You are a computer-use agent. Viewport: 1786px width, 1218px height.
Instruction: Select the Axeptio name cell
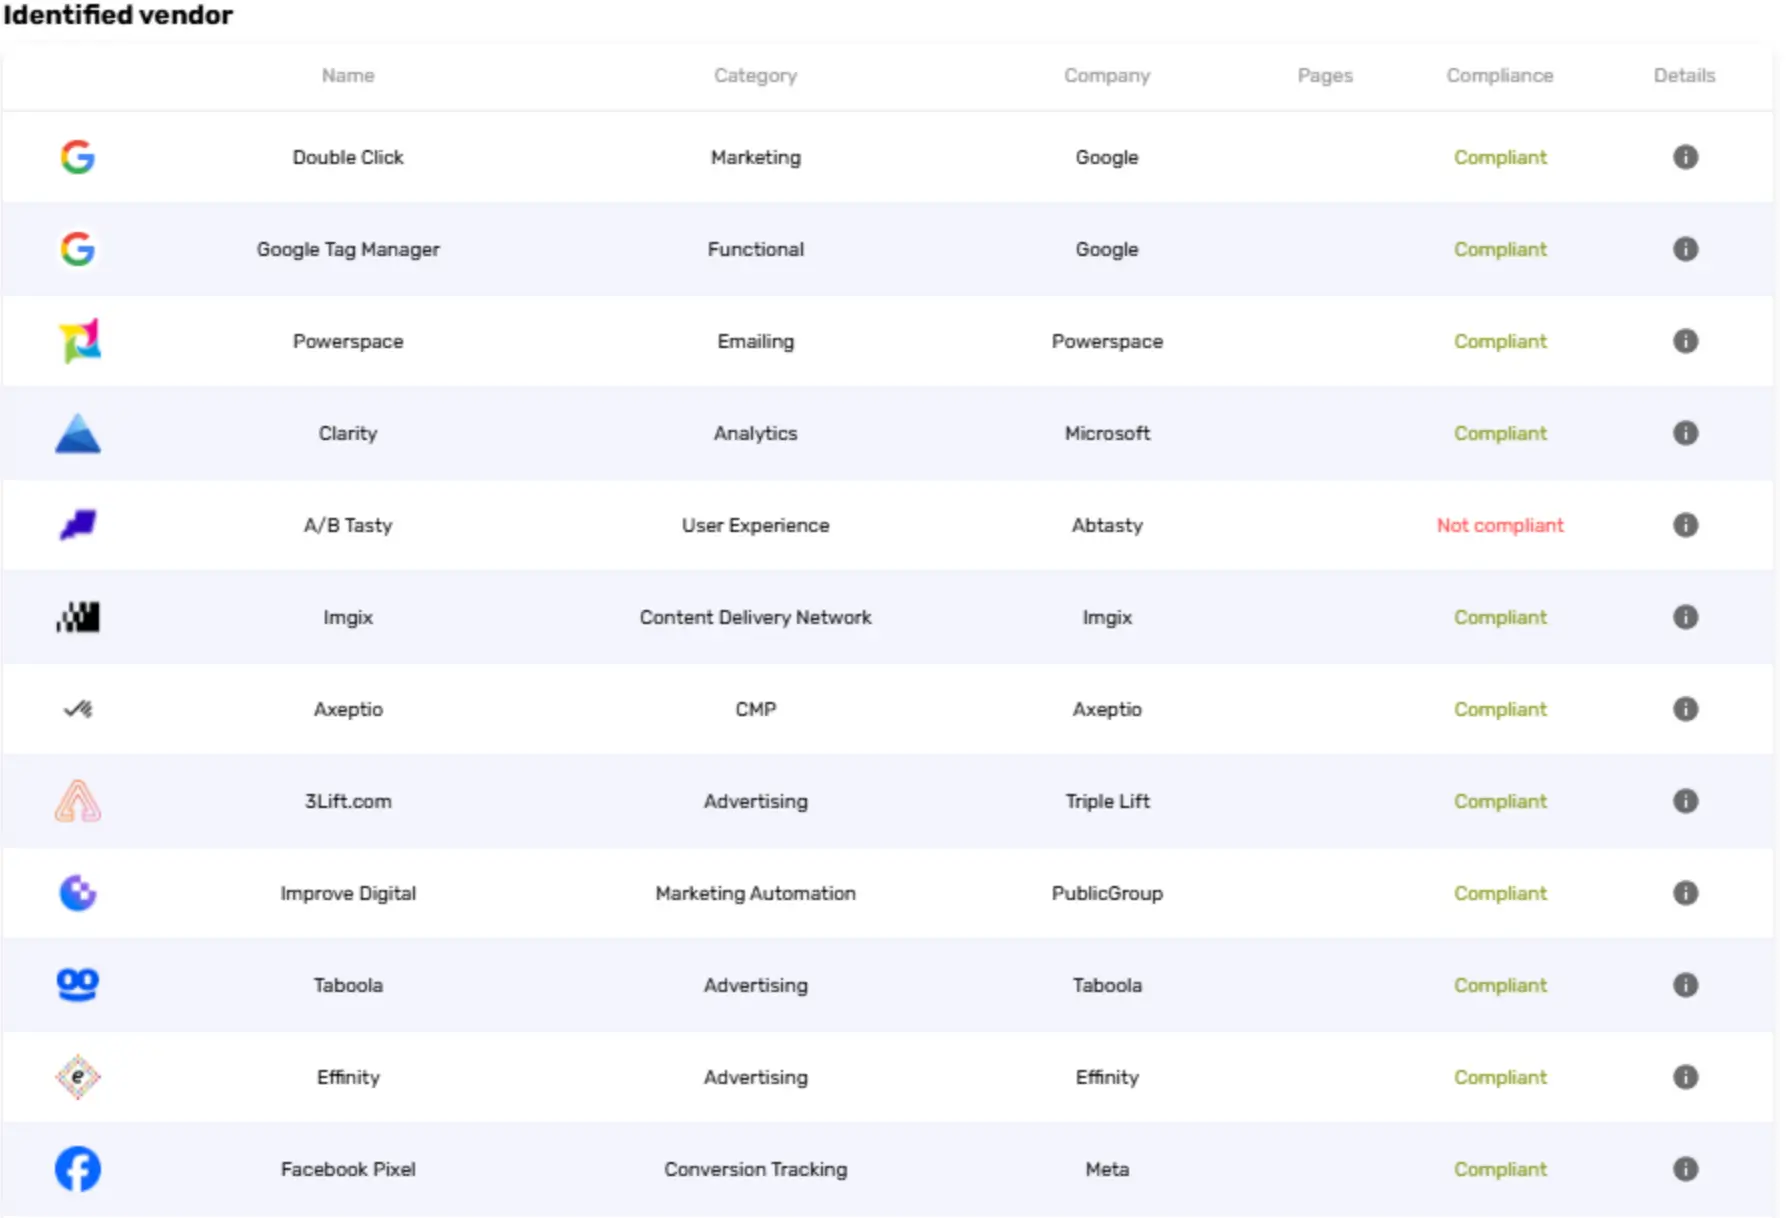click(x=348, y=709)
